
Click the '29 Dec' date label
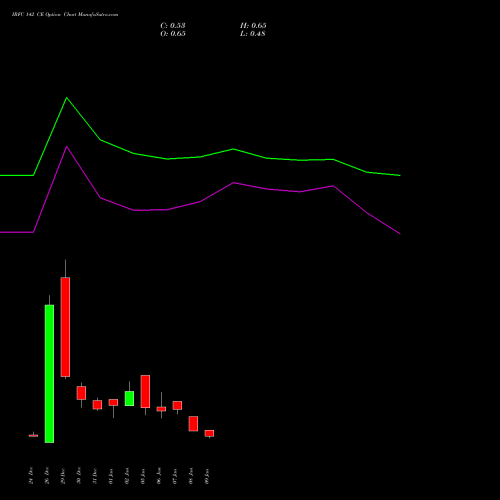[63, 476]
